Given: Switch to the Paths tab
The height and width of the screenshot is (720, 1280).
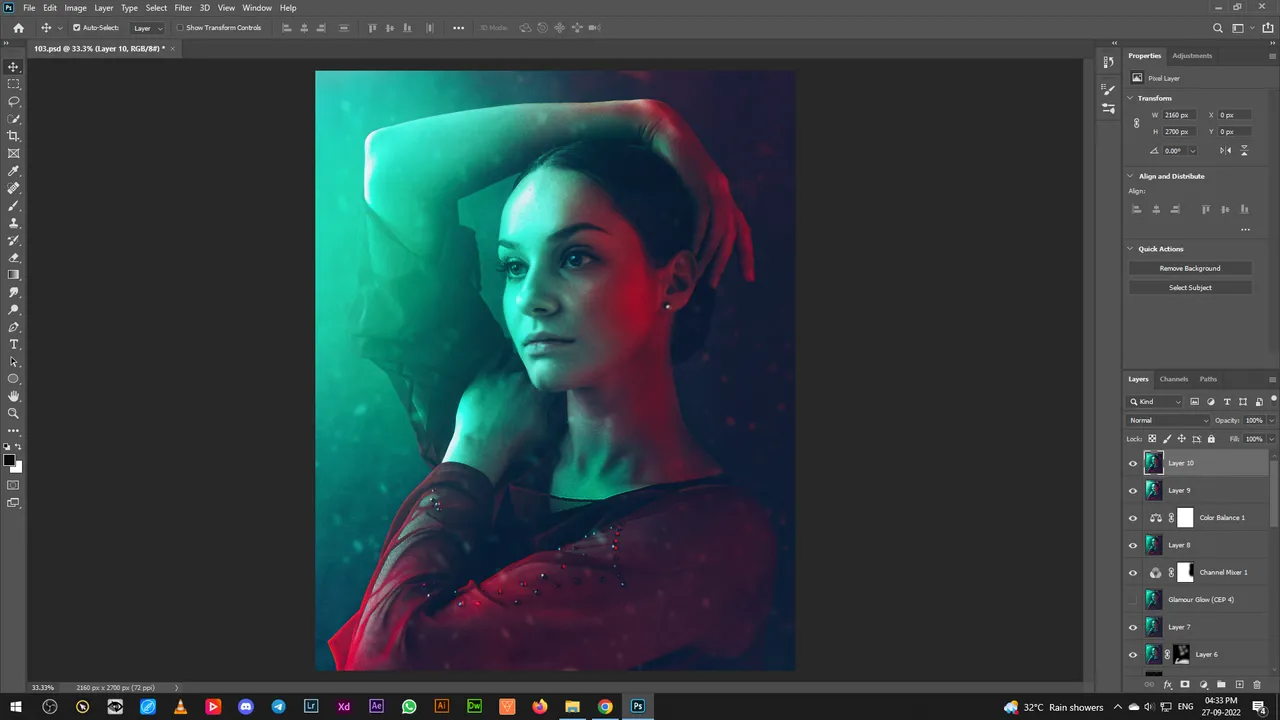Looking at the screenshot, I should (1208, 379).
